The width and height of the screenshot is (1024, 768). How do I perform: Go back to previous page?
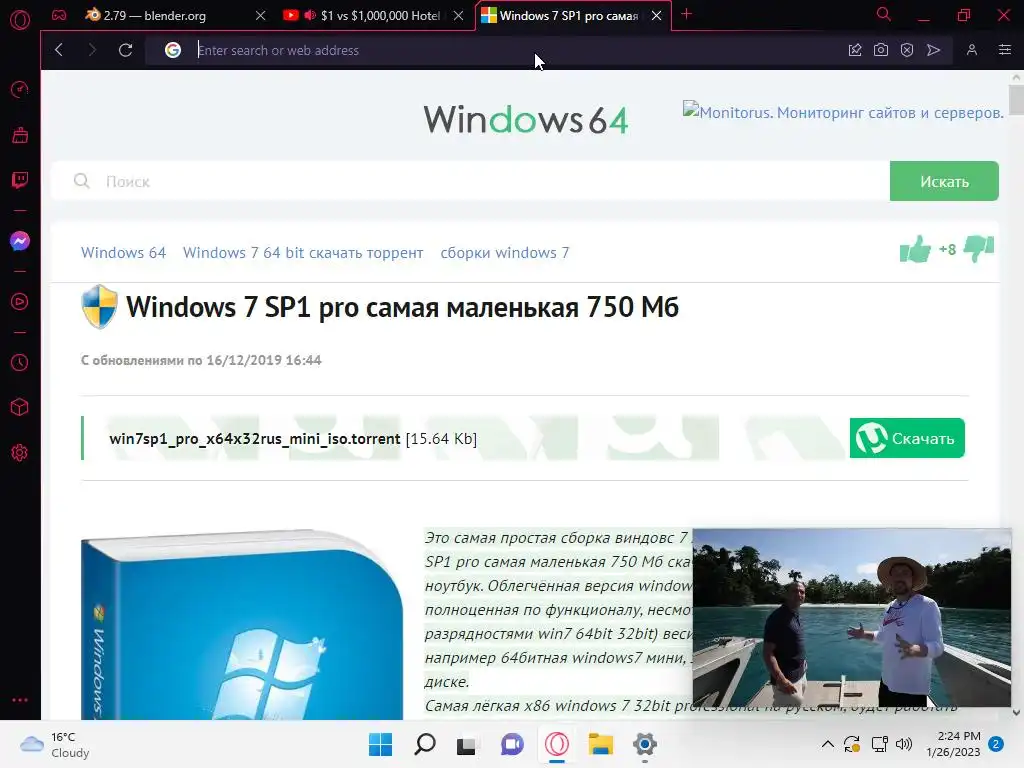pyautogui.click(x=59, y=50)
